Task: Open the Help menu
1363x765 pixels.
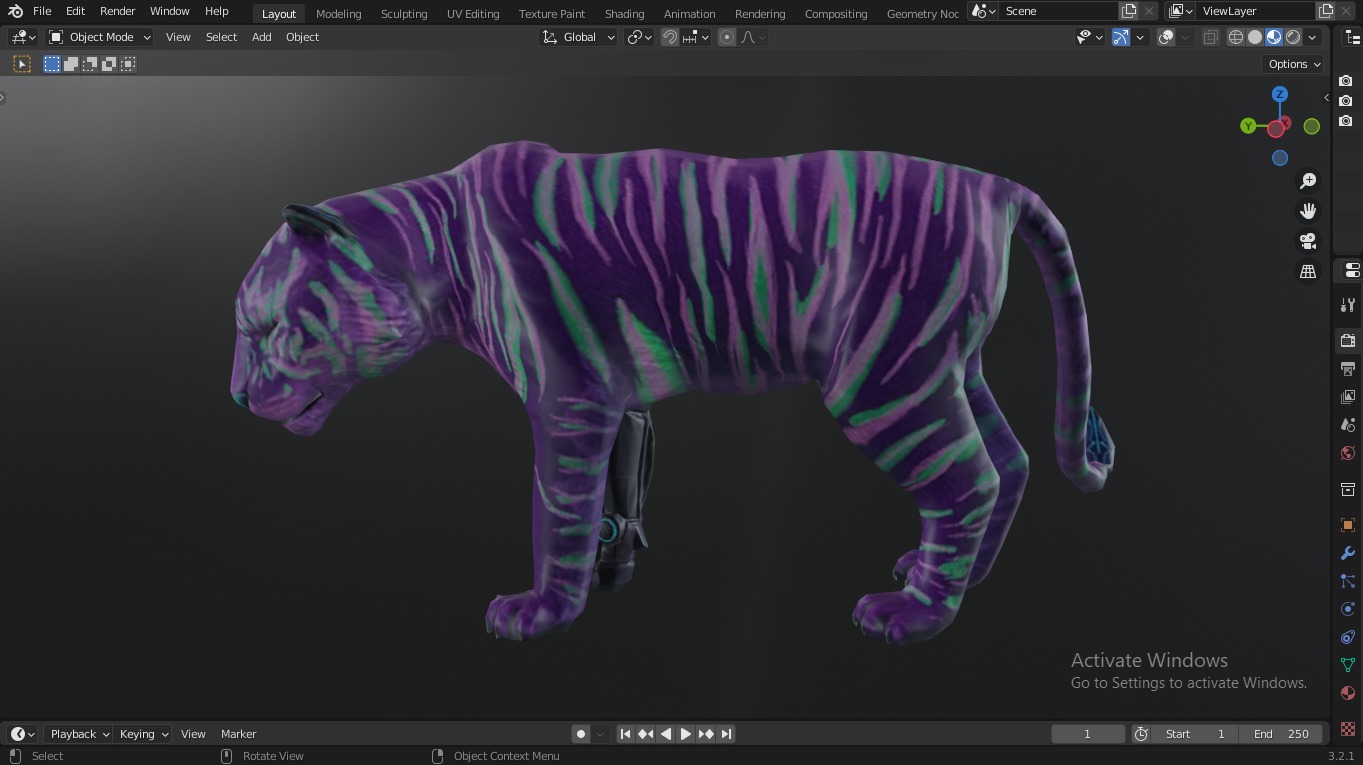Action: click(216, 11)
